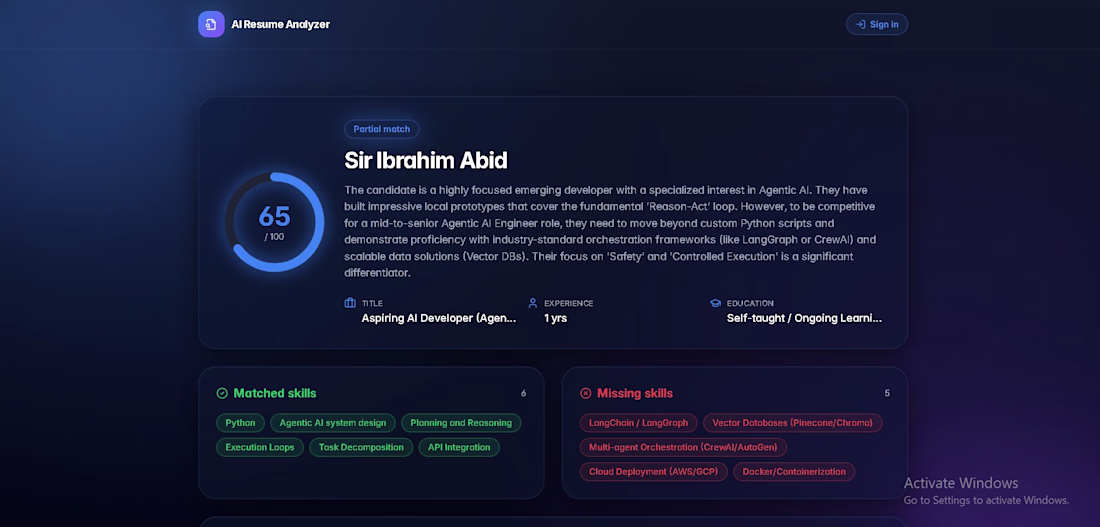
Task: Select the Execution Loops tag
Action: tap(260, 447)
